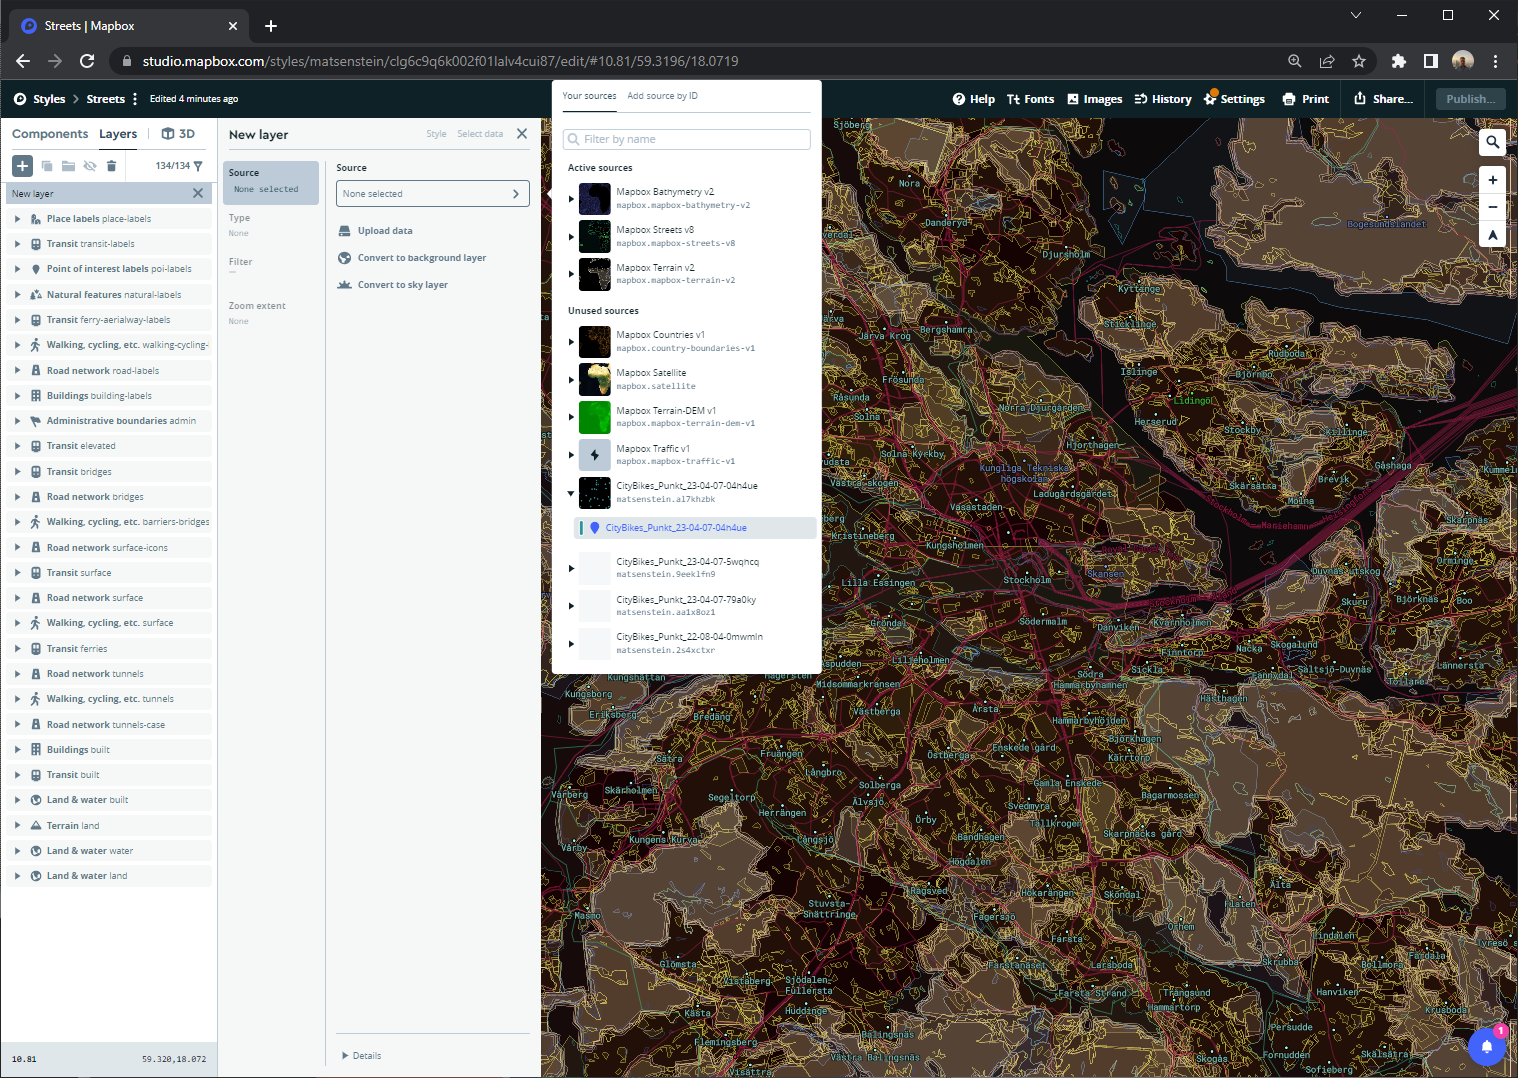Screen dimensions: 1518x1078
Task: Switch to the Layers tab
Action: pos(118,134)
